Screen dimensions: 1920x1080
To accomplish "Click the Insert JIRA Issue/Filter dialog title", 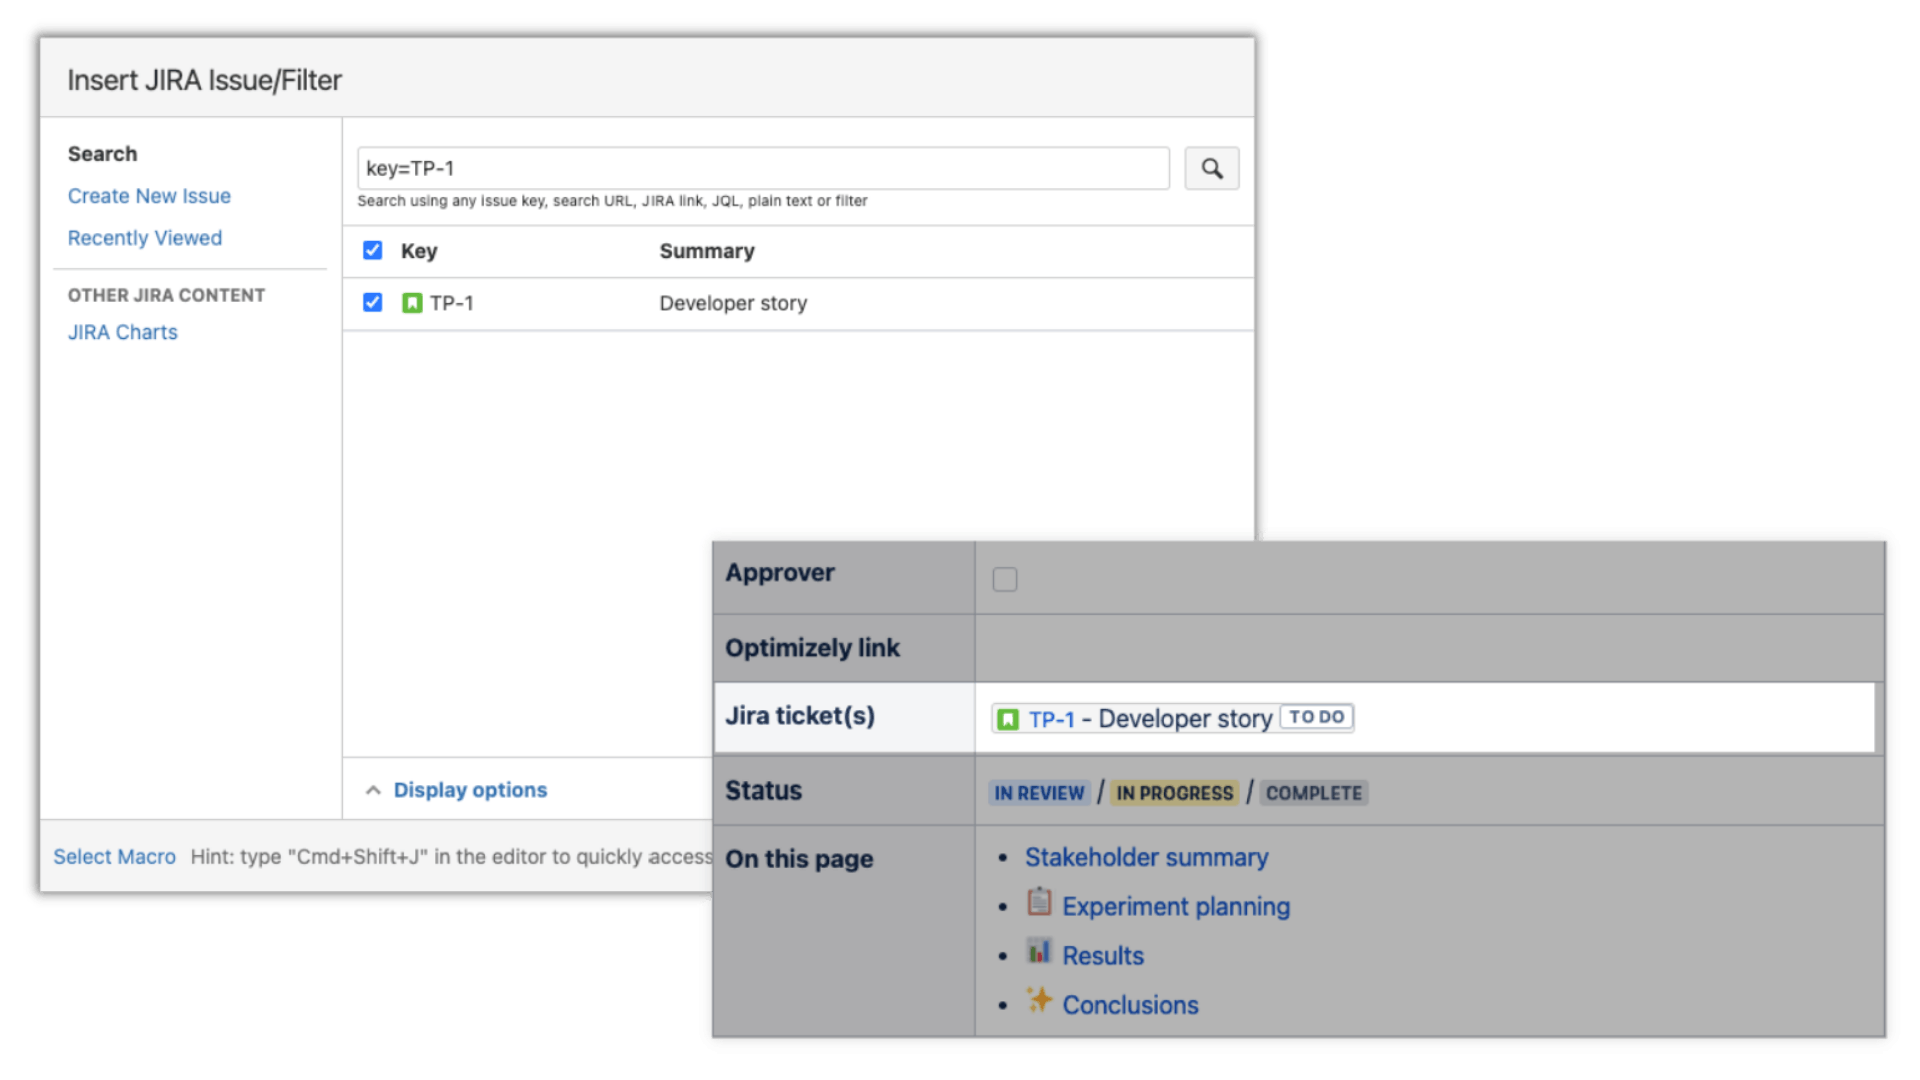I will [204, 80].
